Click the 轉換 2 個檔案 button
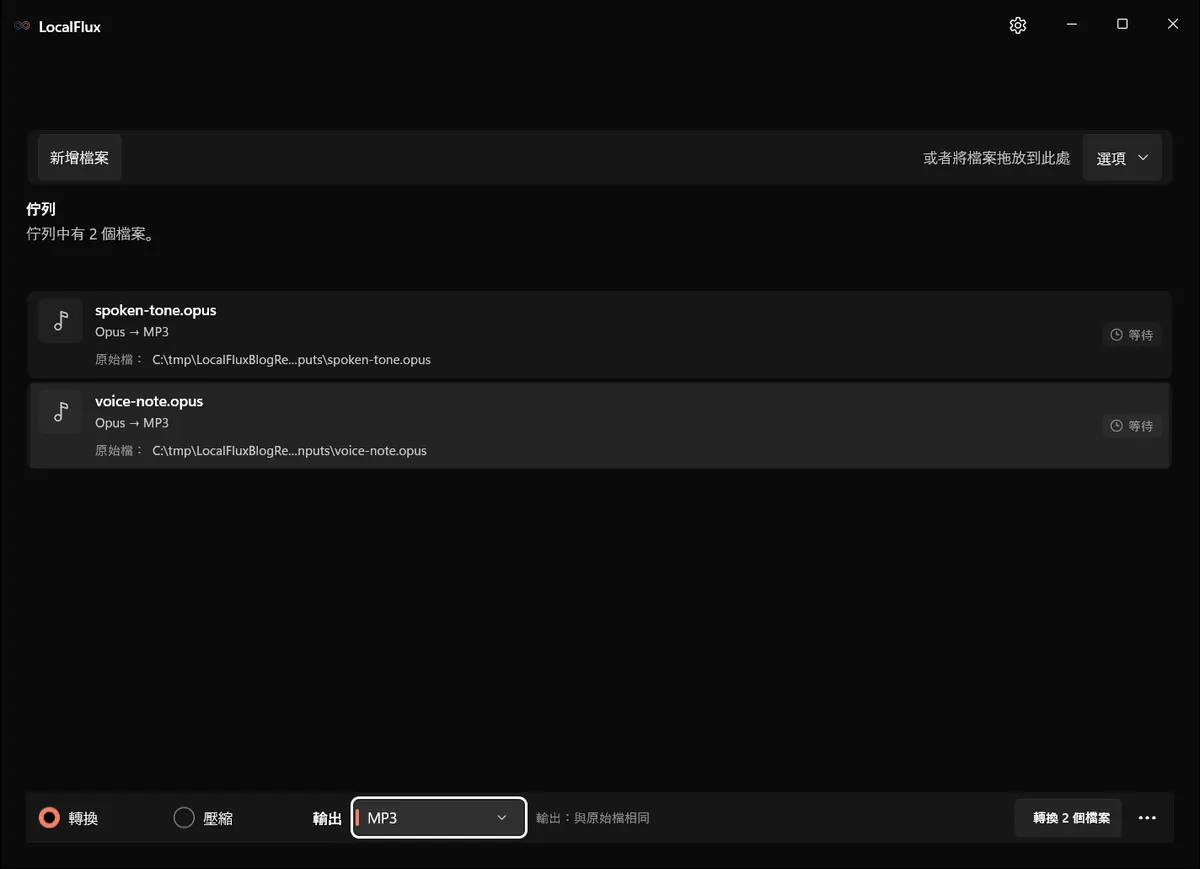Viewport: 1200px width, 869px height. [1069, 818]
